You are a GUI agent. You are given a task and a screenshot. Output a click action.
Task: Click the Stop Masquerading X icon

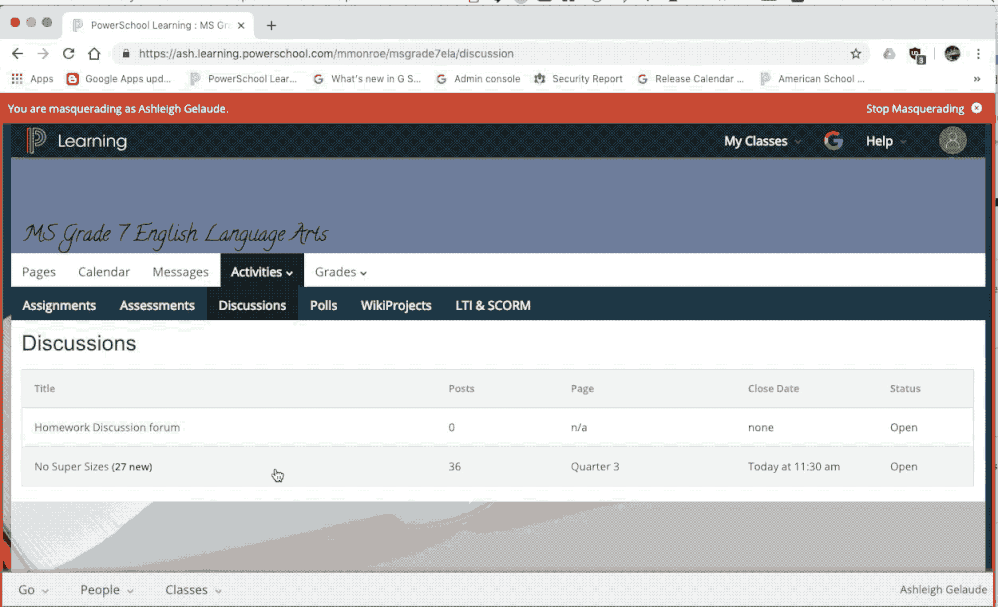pyautogui.click(x=976, y=108)
